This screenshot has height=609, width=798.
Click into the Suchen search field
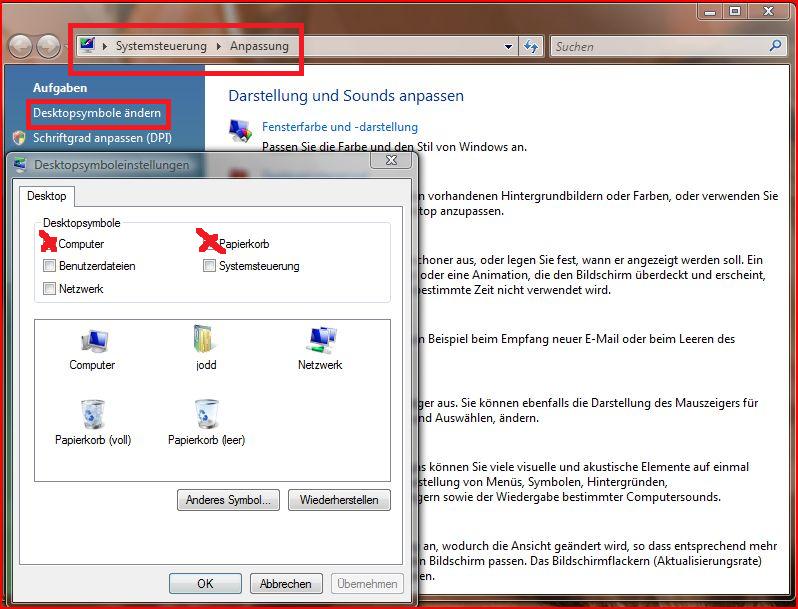click(x=660, y=47)
